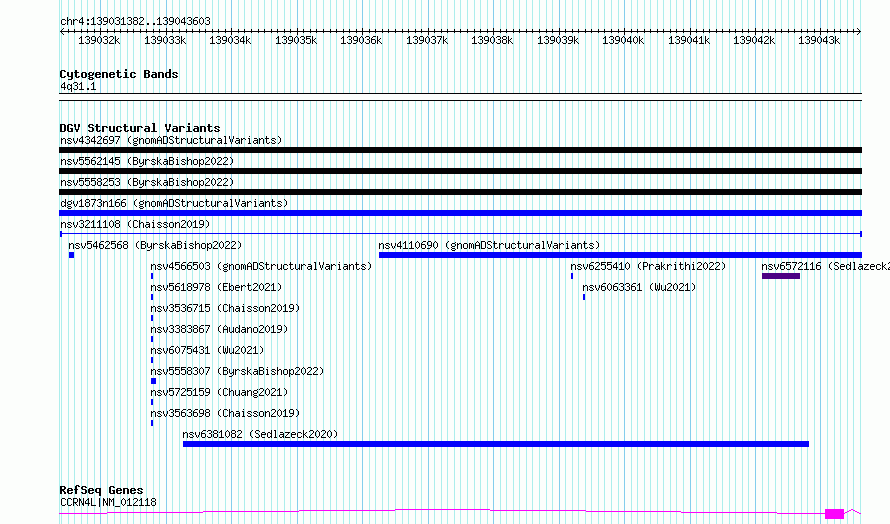The image size is (890, 524).
Task: Select the nsv5562145 ByrskaBishop2022 label
Action: 147,161
